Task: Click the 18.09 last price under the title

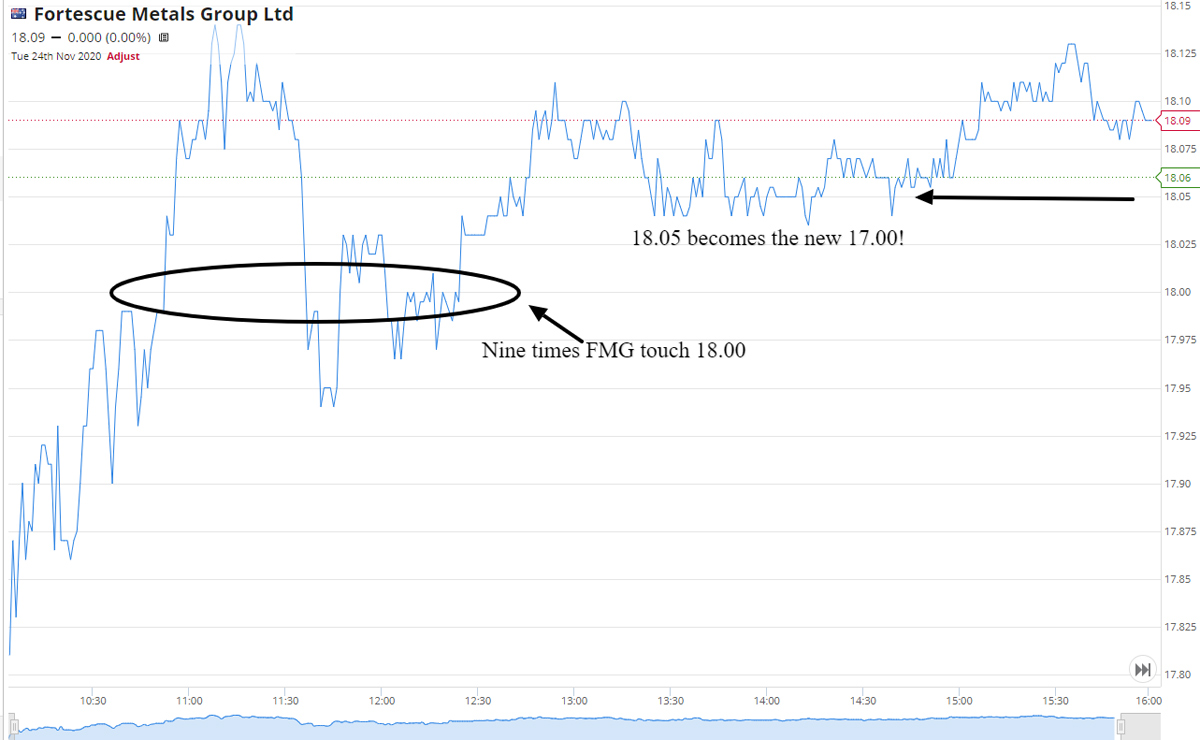Action: (27, 38)
